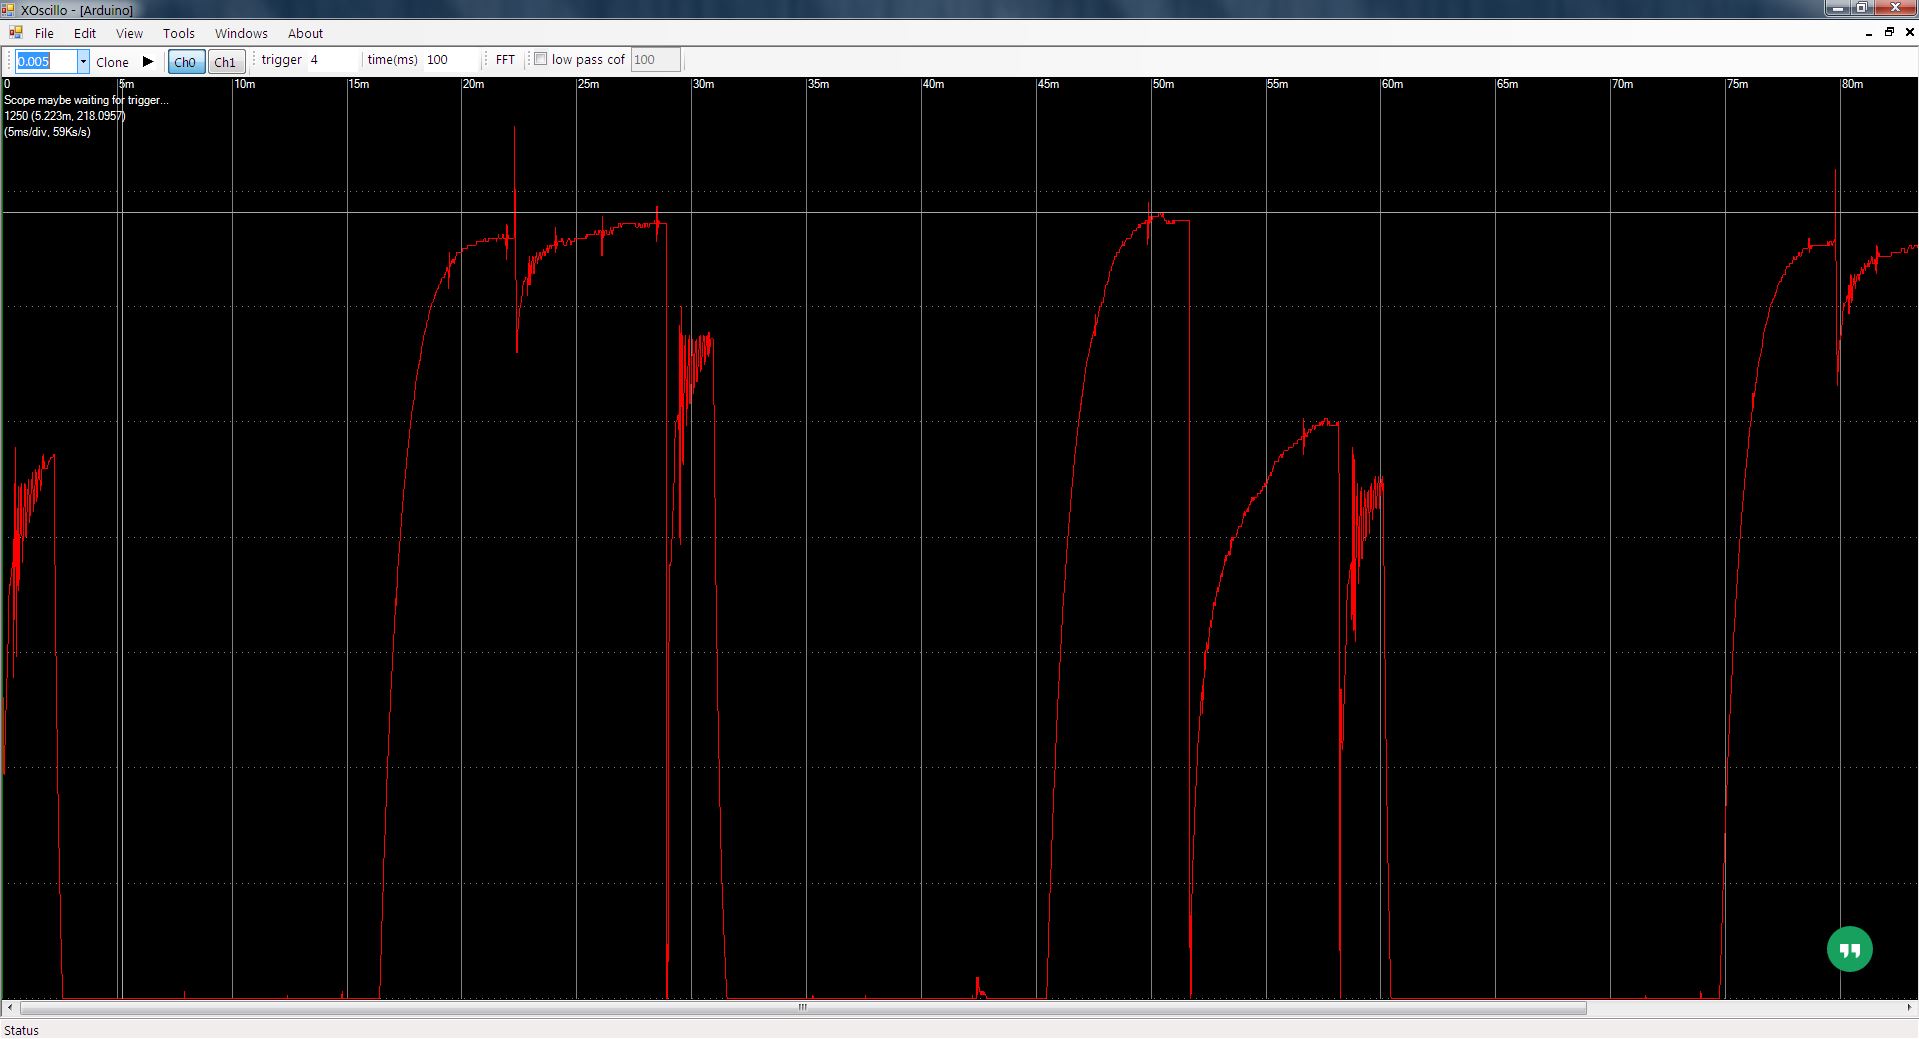The image size is (1919, 1039).
Task: Click the 0.005 time base input field
Action: [x=45, y=61]
